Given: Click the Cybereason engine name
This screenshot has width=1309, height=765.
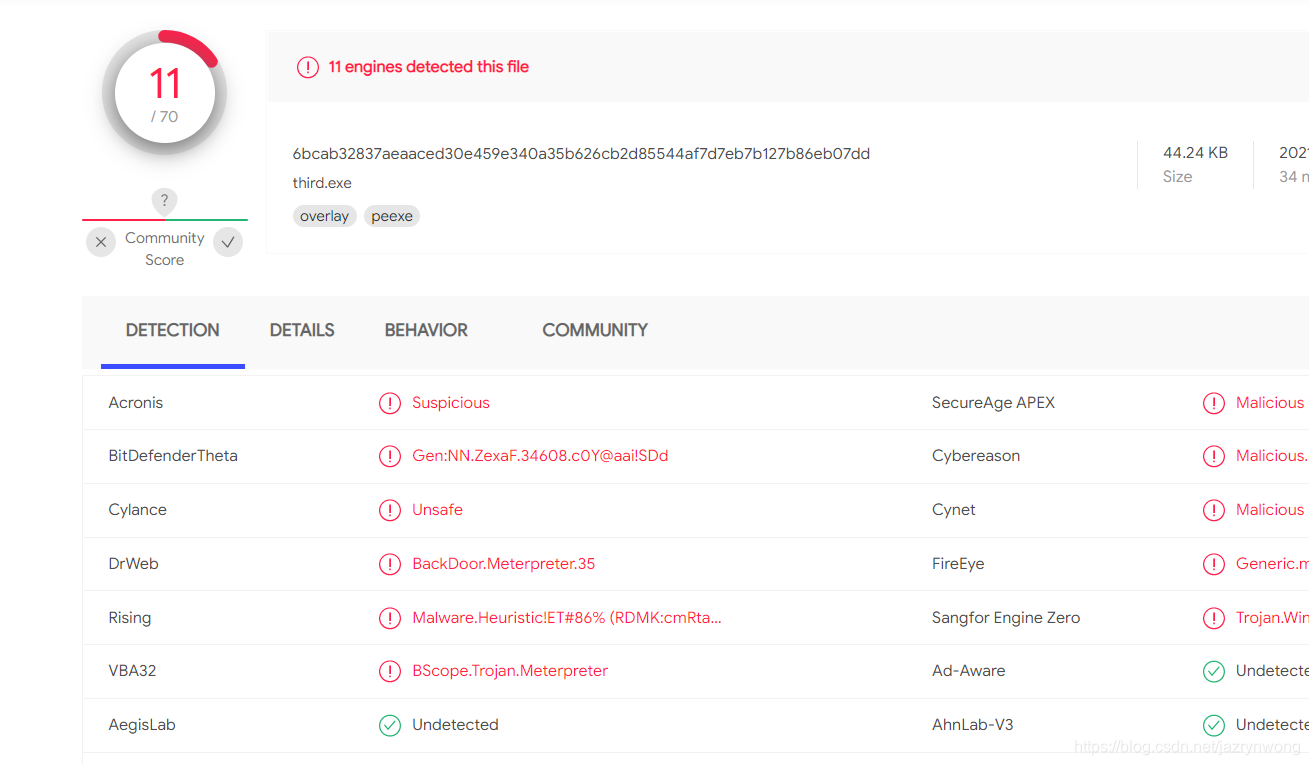Looking at the screenshot, I should point(976,456).
